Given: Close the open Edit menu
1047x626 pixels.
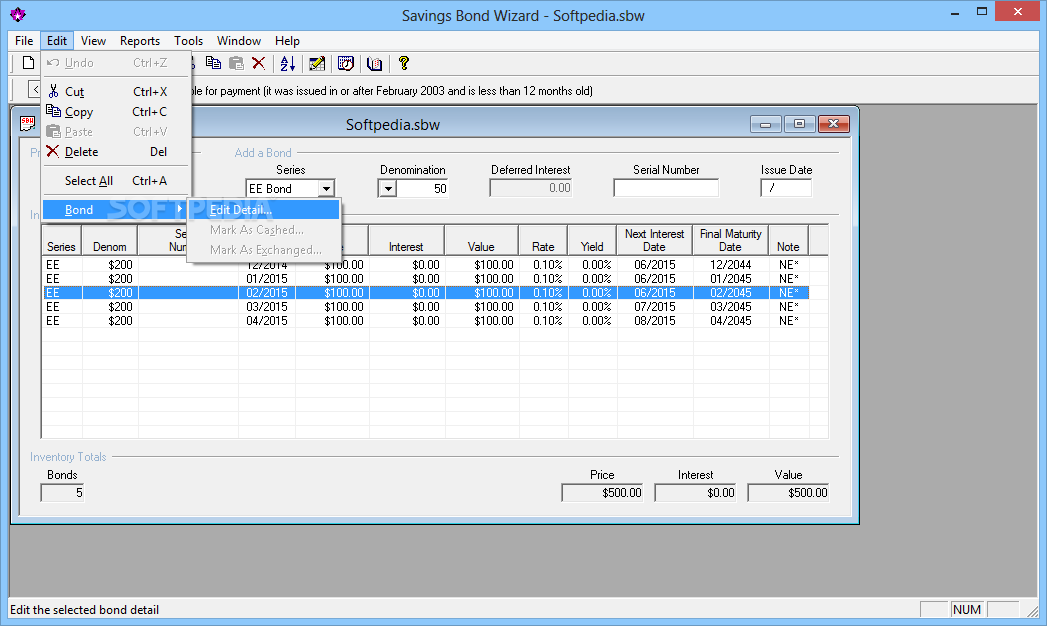Looking at the screenshot, I should [57, 41].
